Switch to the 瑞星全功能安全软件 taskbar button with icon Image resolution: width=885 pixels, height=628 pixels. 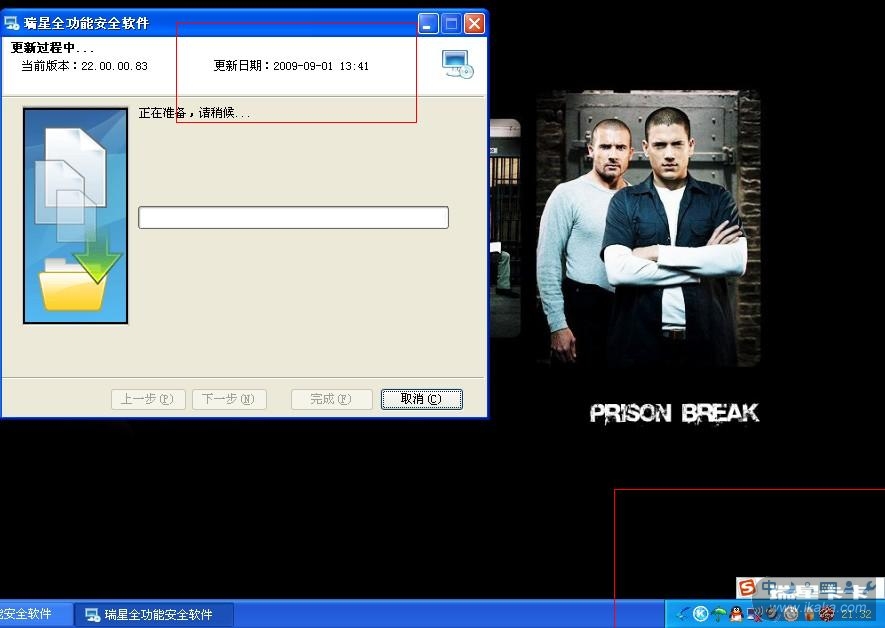[154, 614]
